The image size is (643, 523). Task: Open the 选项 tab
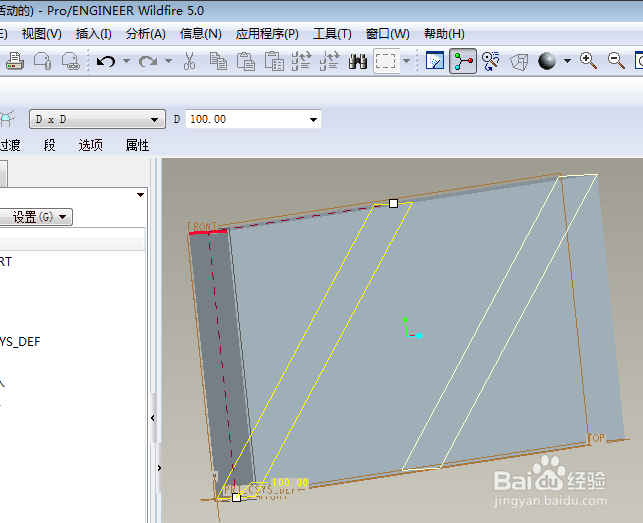click(x=91, y=145)
